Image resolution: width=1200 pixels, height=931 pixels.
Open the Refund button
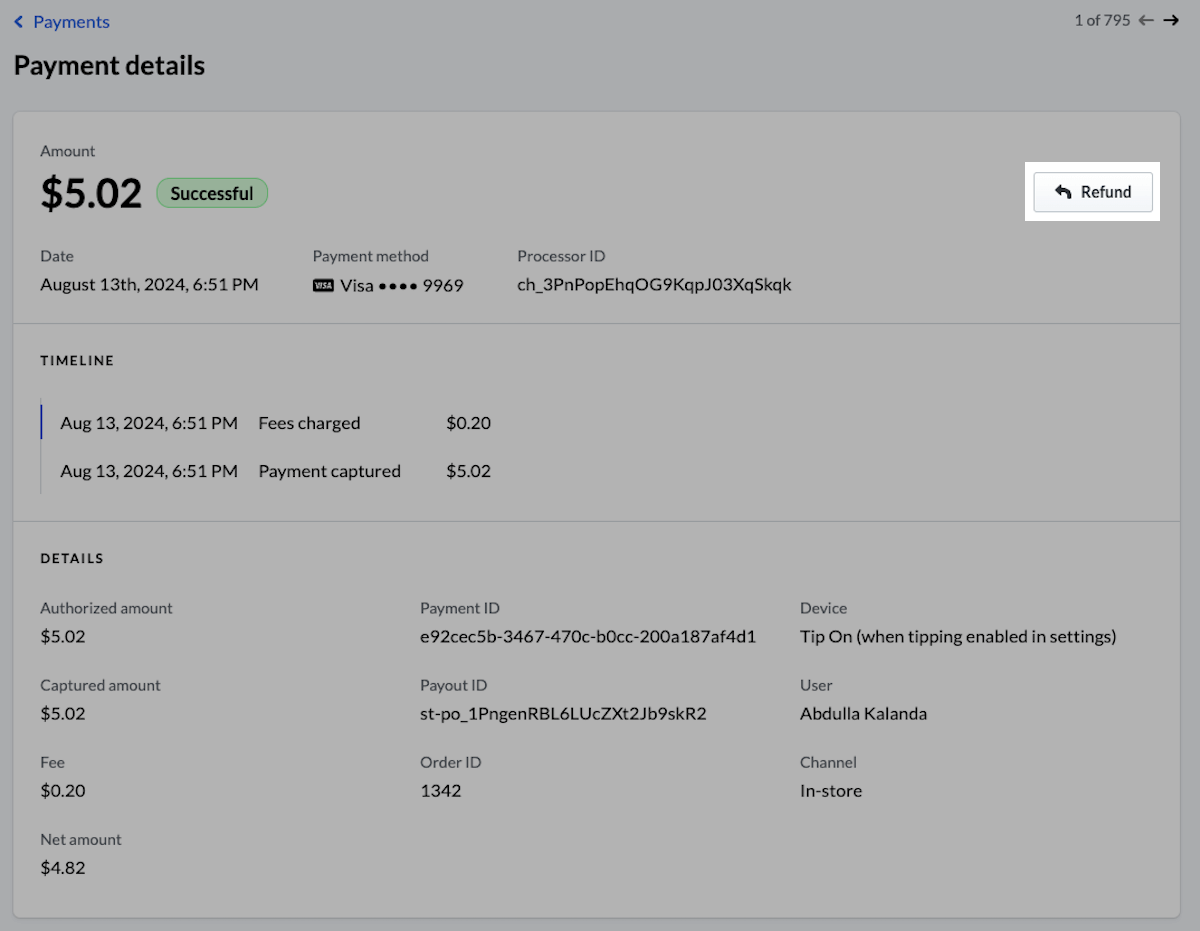(1093, 192)
